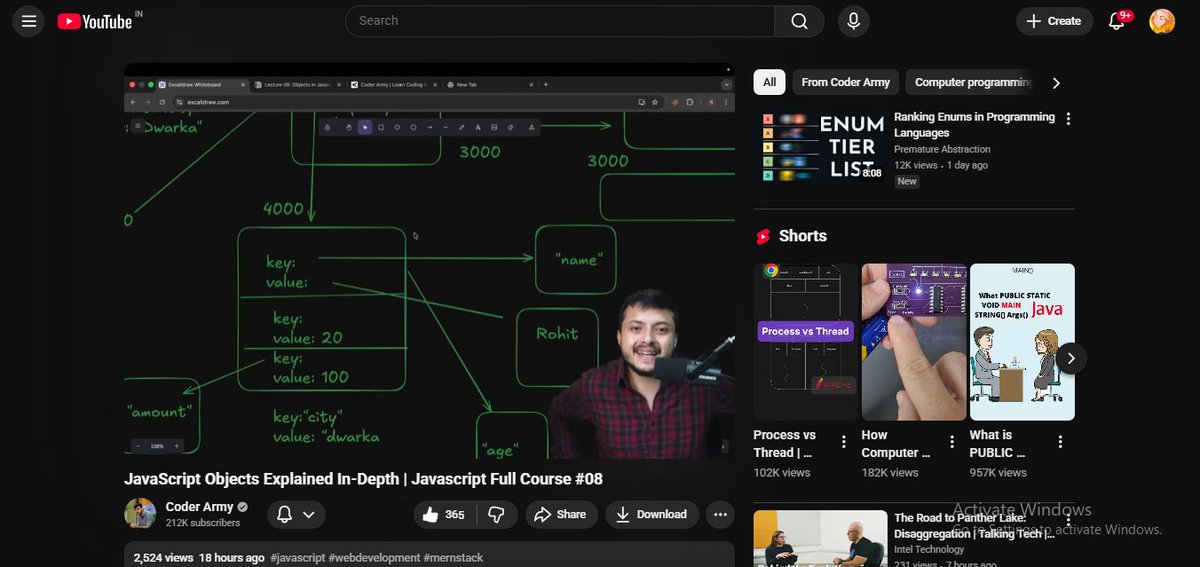Select the From Coder Army chip
The image size is (1200, 567).
845,82
